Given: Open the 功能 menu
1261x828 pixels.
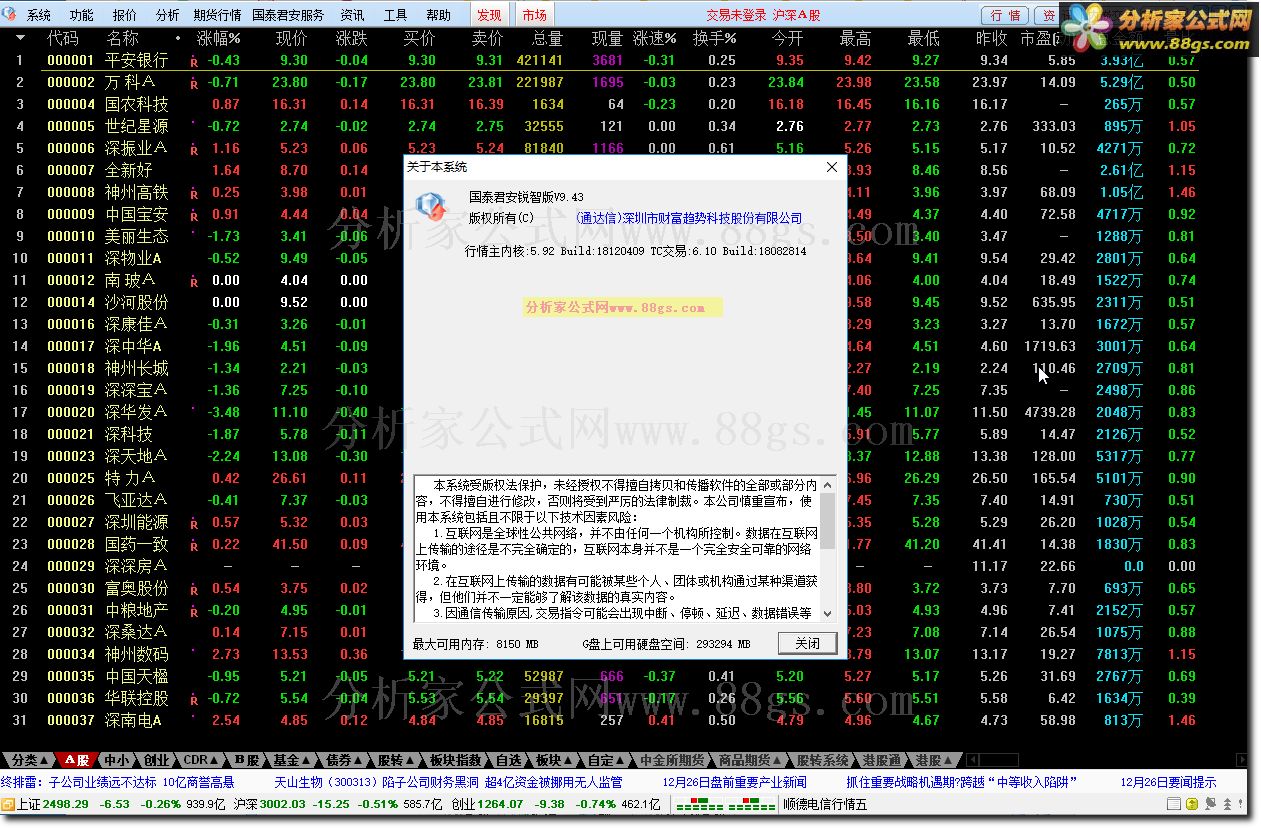Looking at the screenshot, I should point(82,15).
